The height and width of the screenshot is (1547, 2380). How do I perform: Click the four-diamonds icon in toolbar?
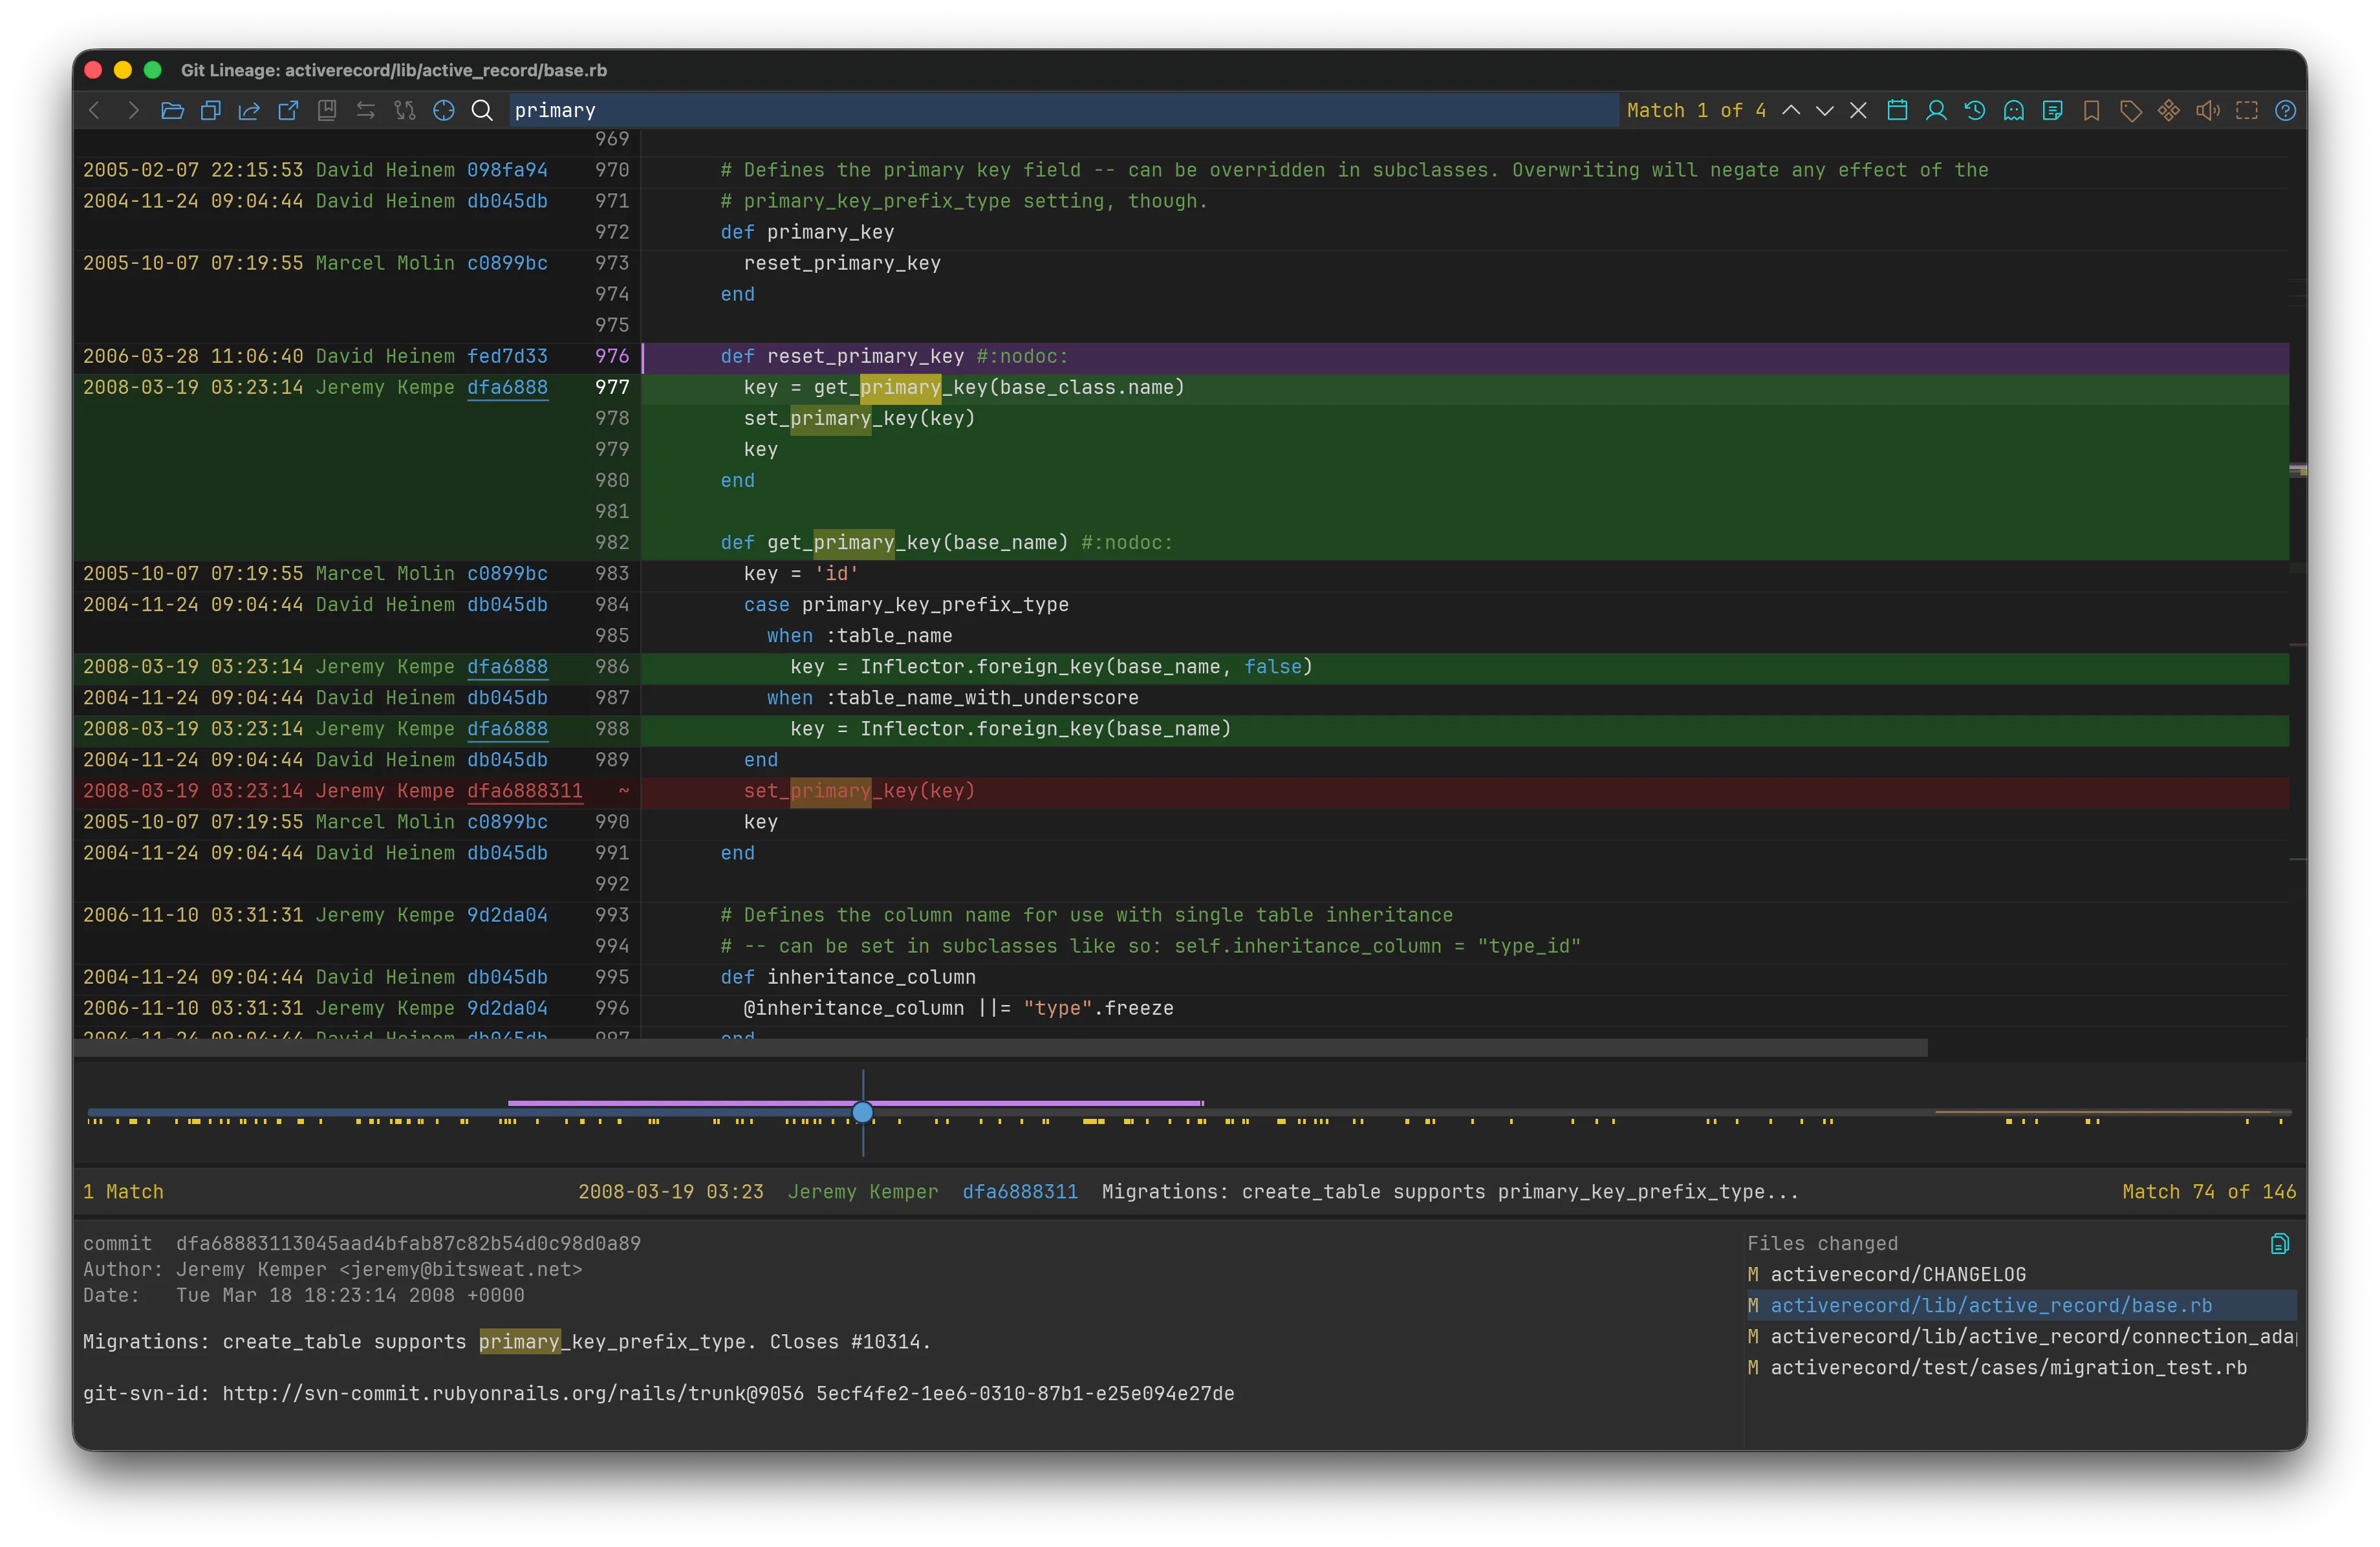(2169, 110)
